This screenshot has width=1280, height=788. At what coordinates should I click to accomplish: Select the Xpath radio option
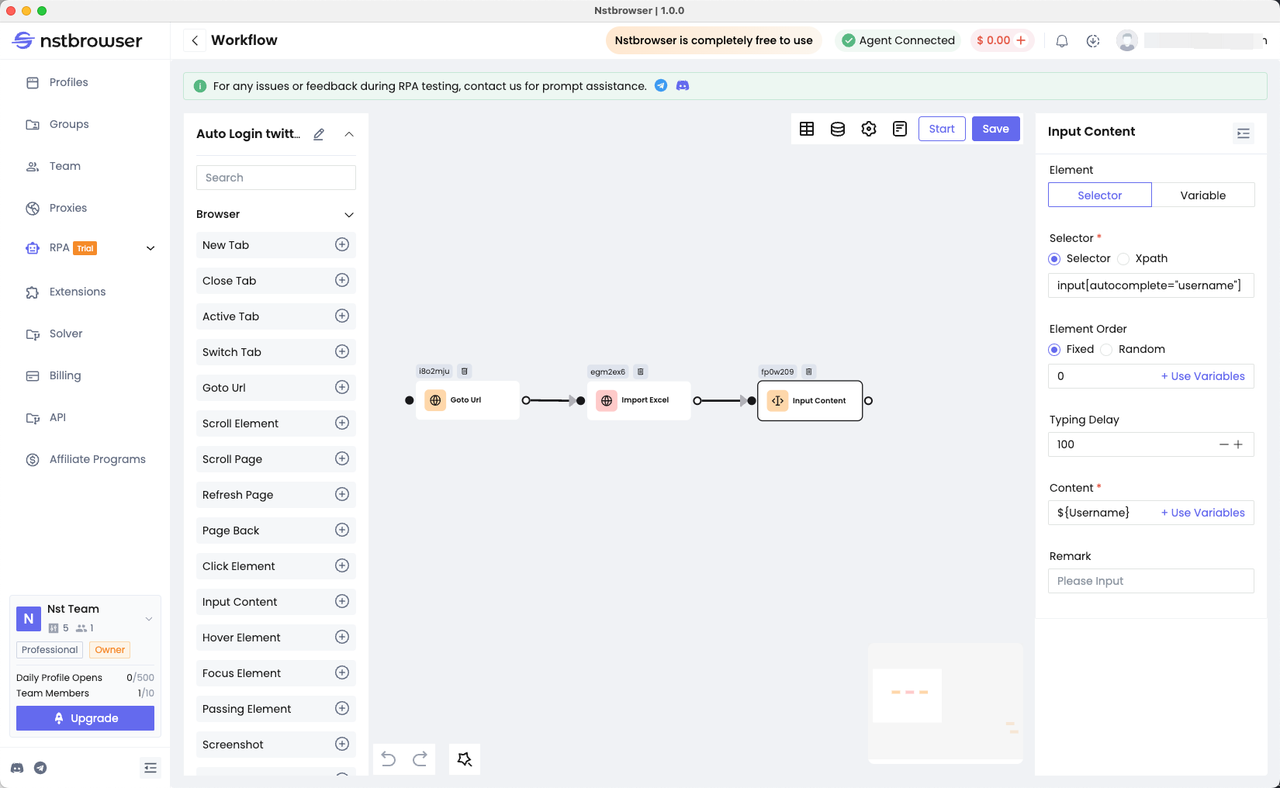[x=1124, y=259]
